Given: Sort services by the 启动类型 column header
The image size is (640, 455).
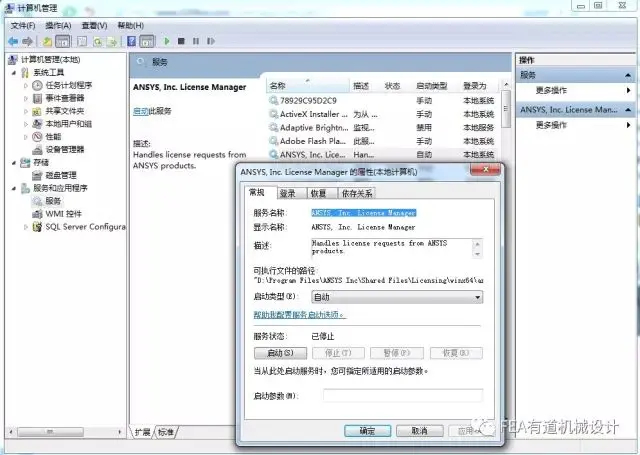Looking at the screenshot, I should pyautogui.click(x=431, y=86).
